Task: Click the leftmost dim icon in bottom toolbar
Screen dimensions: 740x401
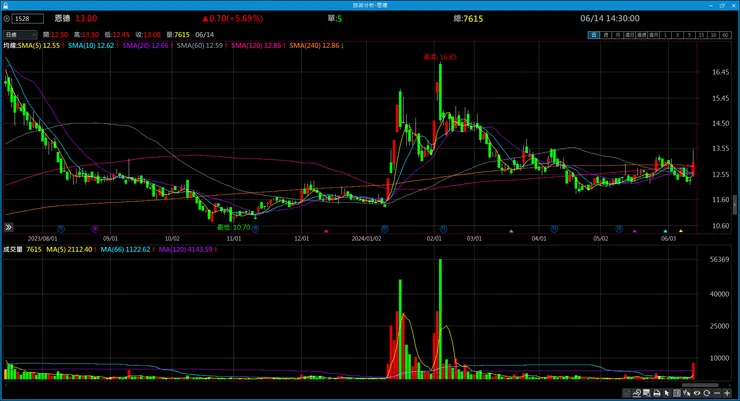Action: point(626,393)
